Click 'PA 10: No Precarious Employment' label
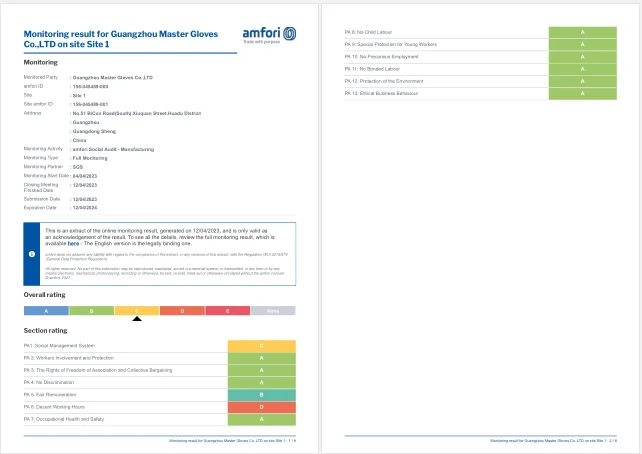 pos(382,57)
